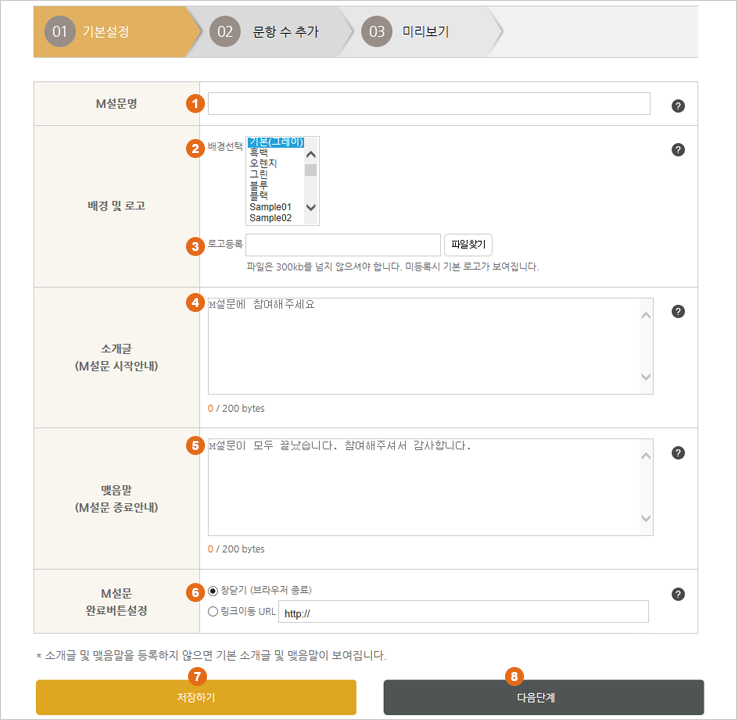Select the 링크이동 URL radio button
This screenshot has height=720, width=737.
click(x=213, y=611)
